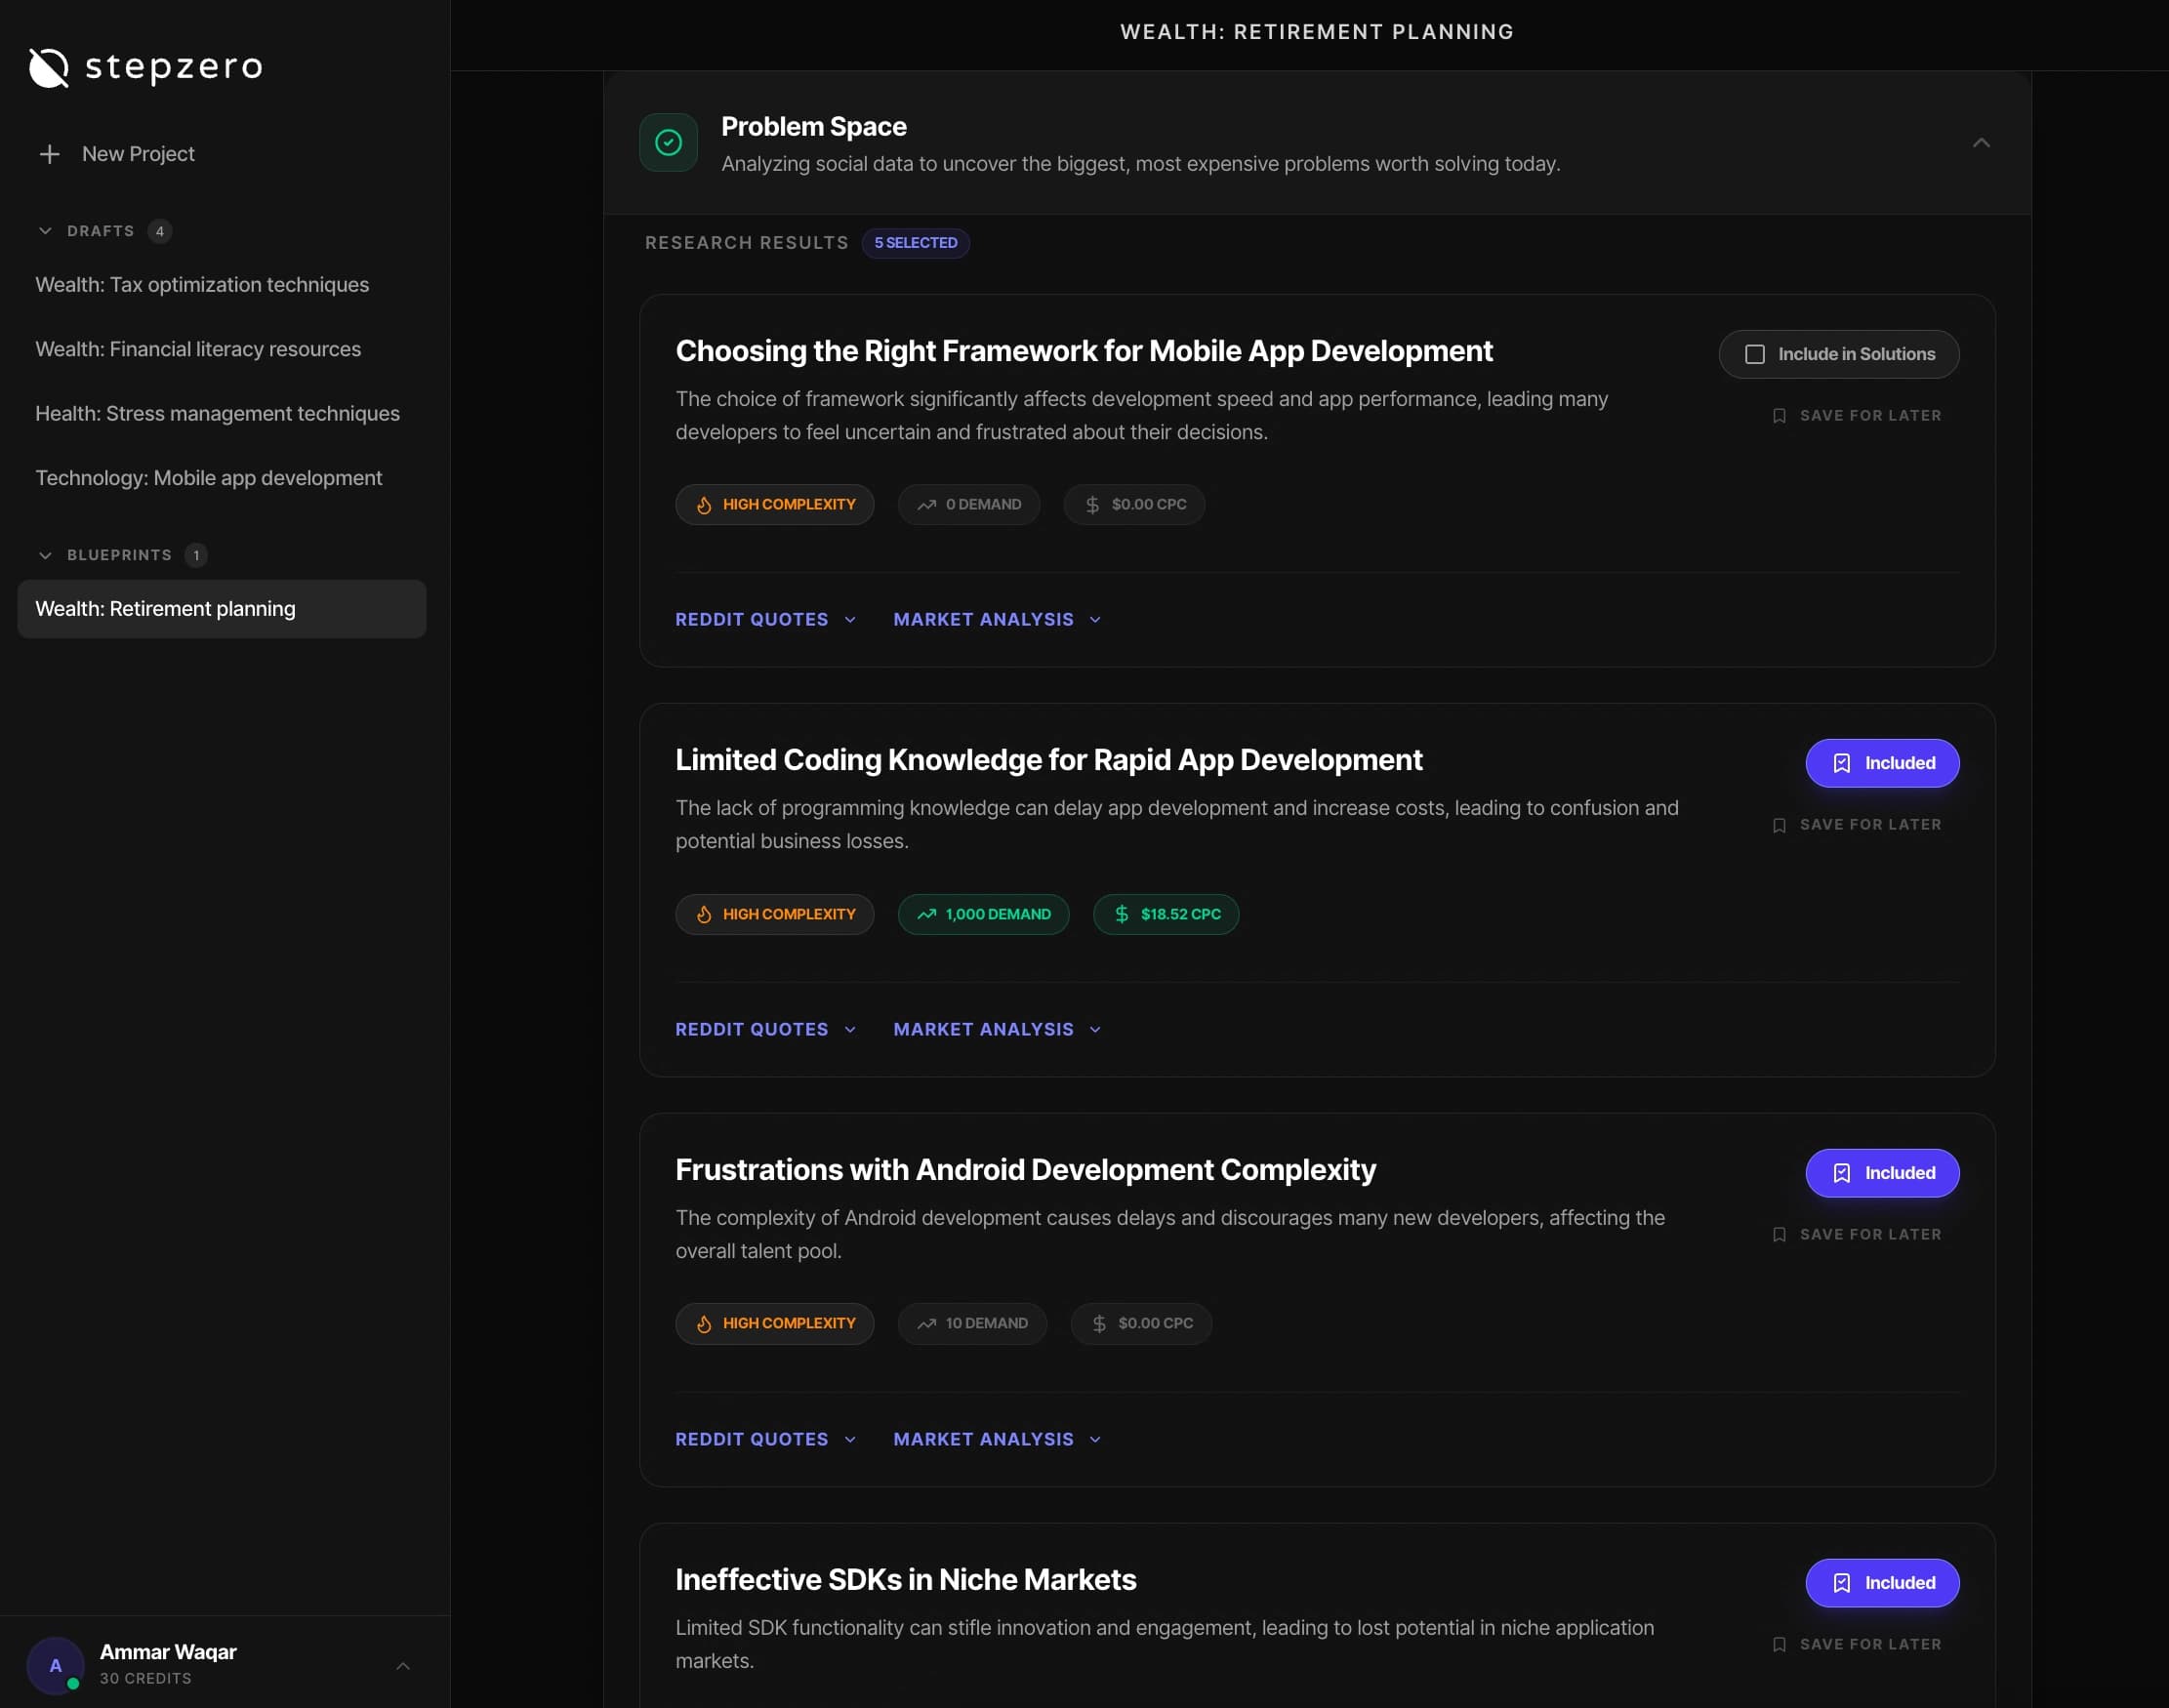Open Technology: Mobile app development draft
The height and width of the screenshot is (1708, 2169).
coord(208,478)
